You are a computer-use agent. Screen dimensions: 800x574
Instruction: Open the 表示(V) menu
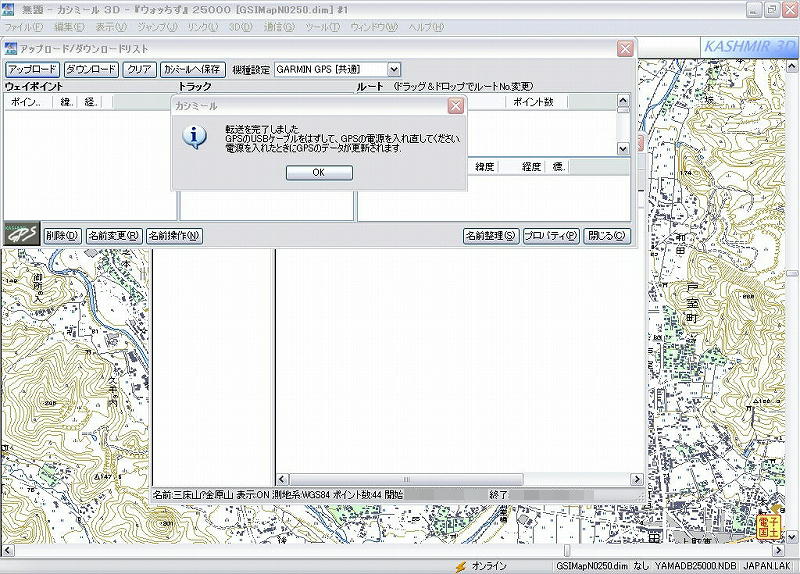[x=111, y=27]
